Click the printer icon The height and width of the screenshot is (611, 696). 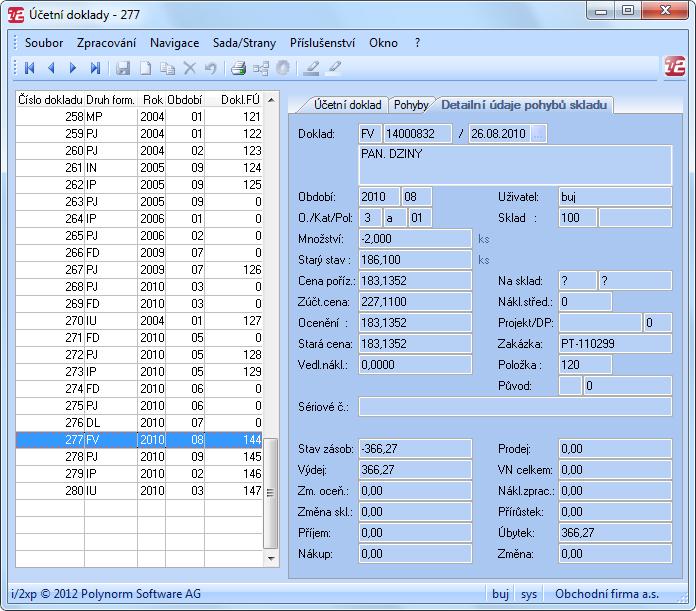238,68
